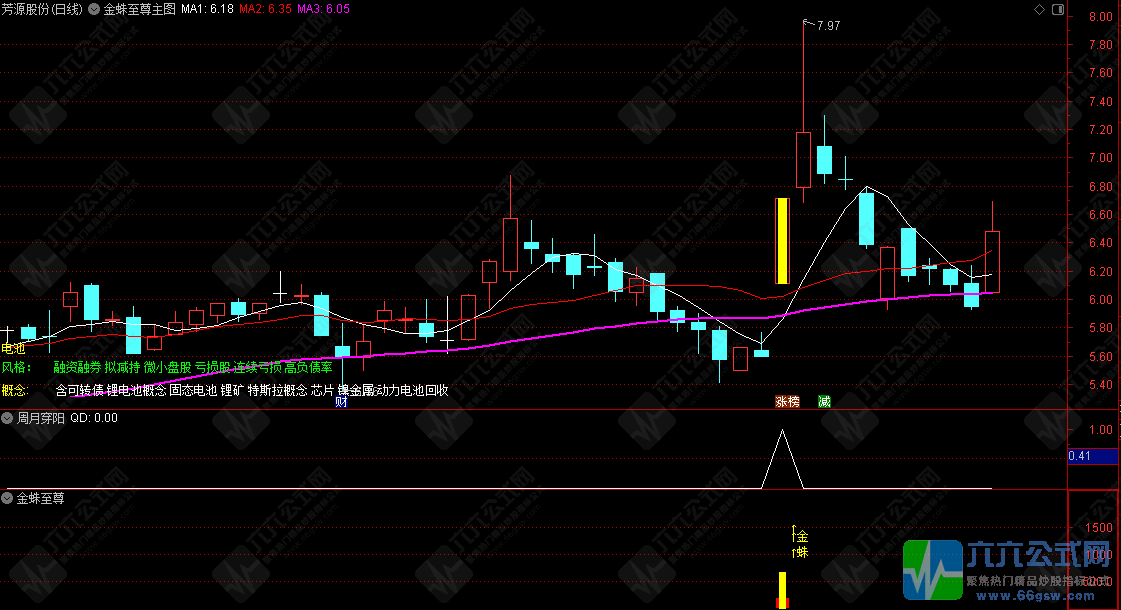The width and height of the screenshot is (1121, 610).
Task: Click the 锂电池概念 concept tag
Action: click(x=136, y=390)
